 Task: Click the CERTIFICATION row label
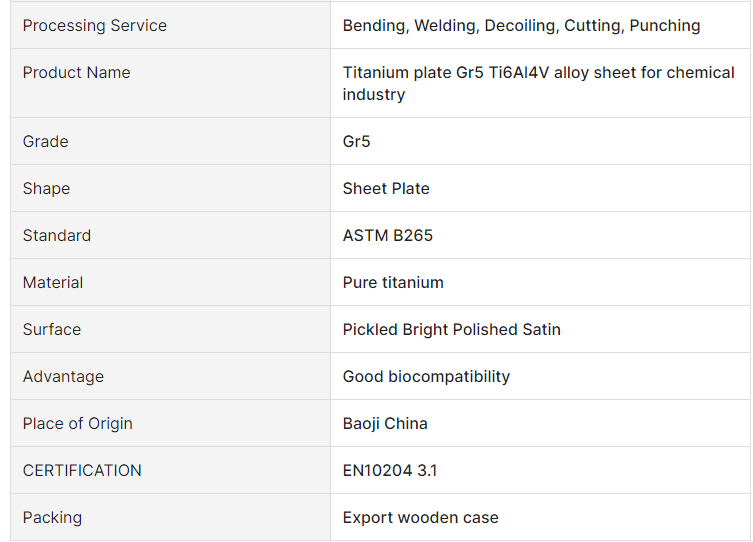pos(82,470)
